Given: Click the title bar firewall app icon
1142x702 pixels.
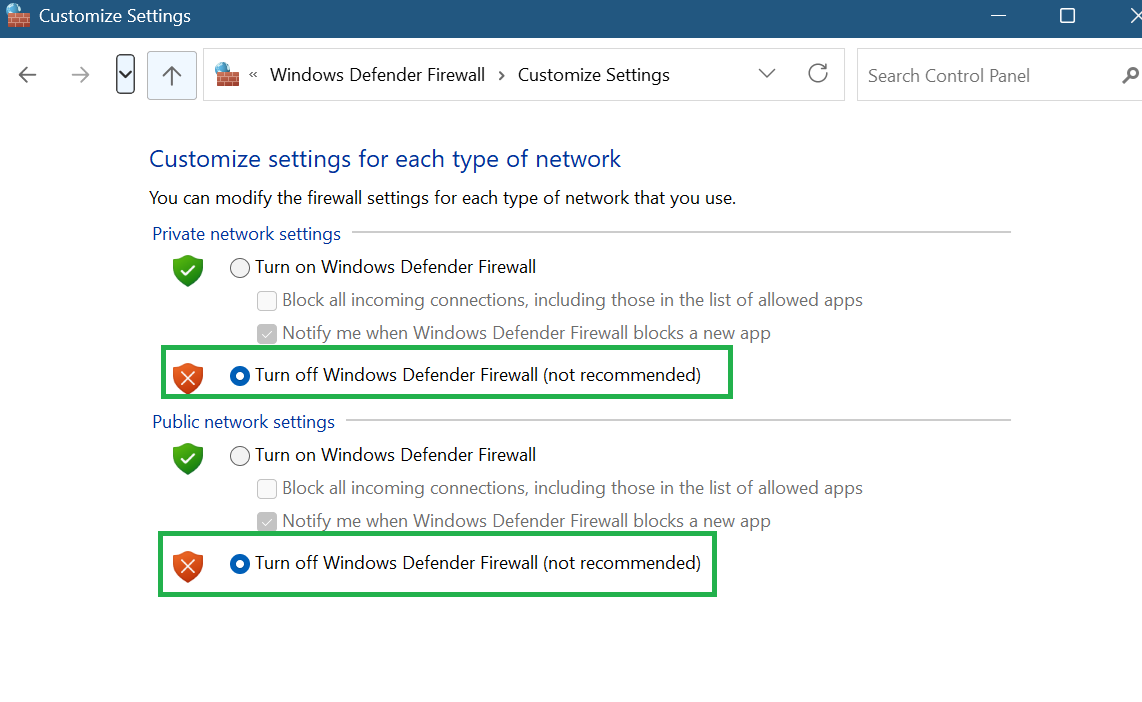Looking at the screenshot, I should click(17, 15).
